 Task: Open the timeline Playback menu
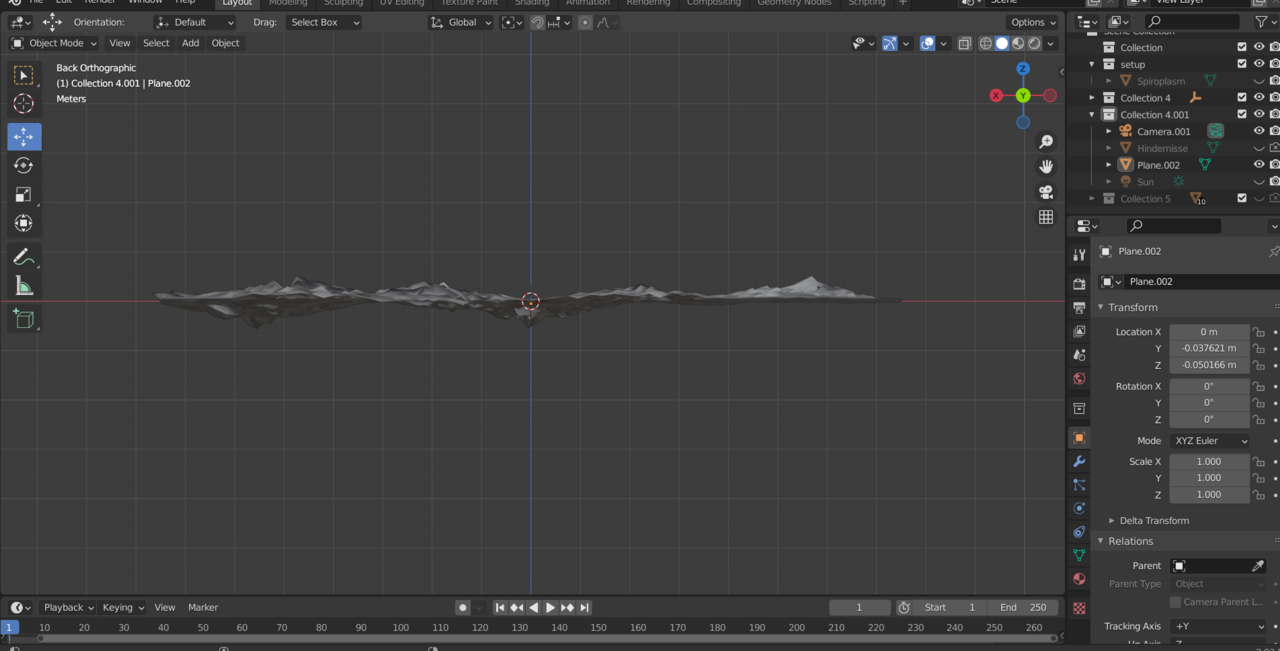click(x=68, y=607)
